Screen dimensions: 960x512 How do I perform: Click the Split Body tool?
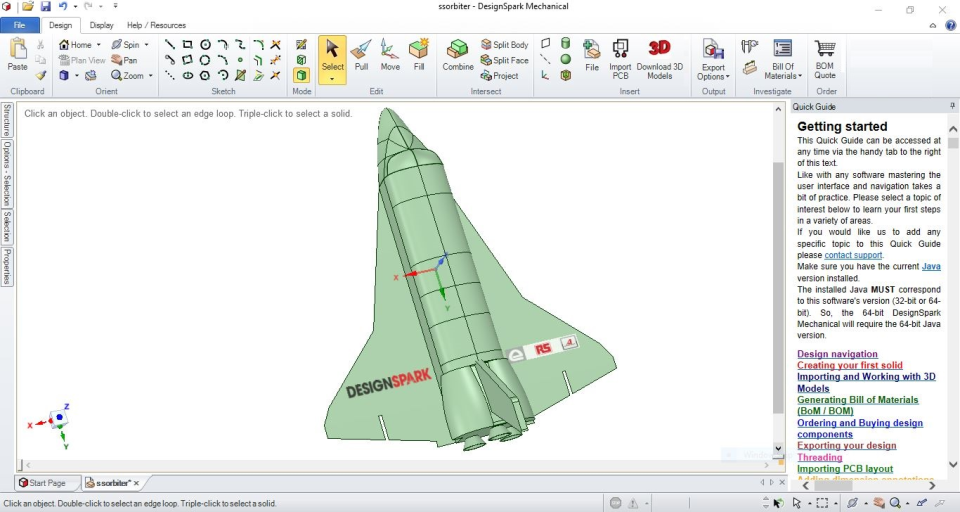pos(504,45)
